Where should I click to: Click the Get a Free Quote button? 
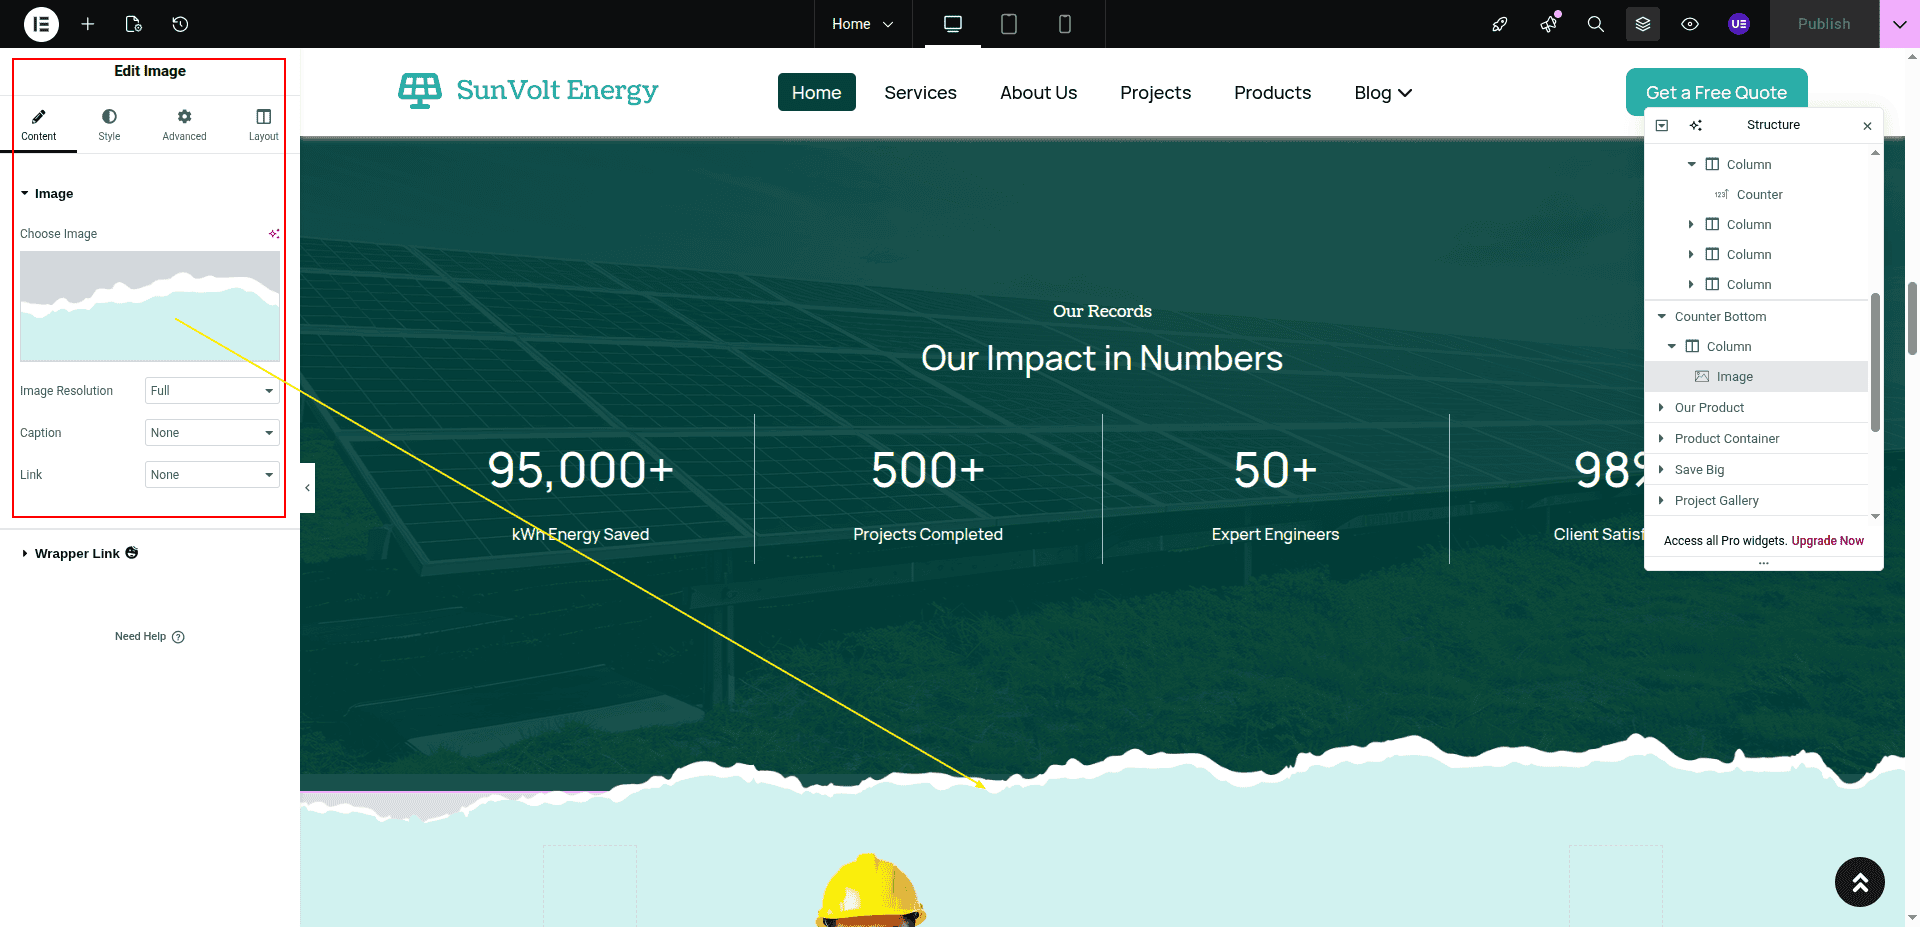1716,92
